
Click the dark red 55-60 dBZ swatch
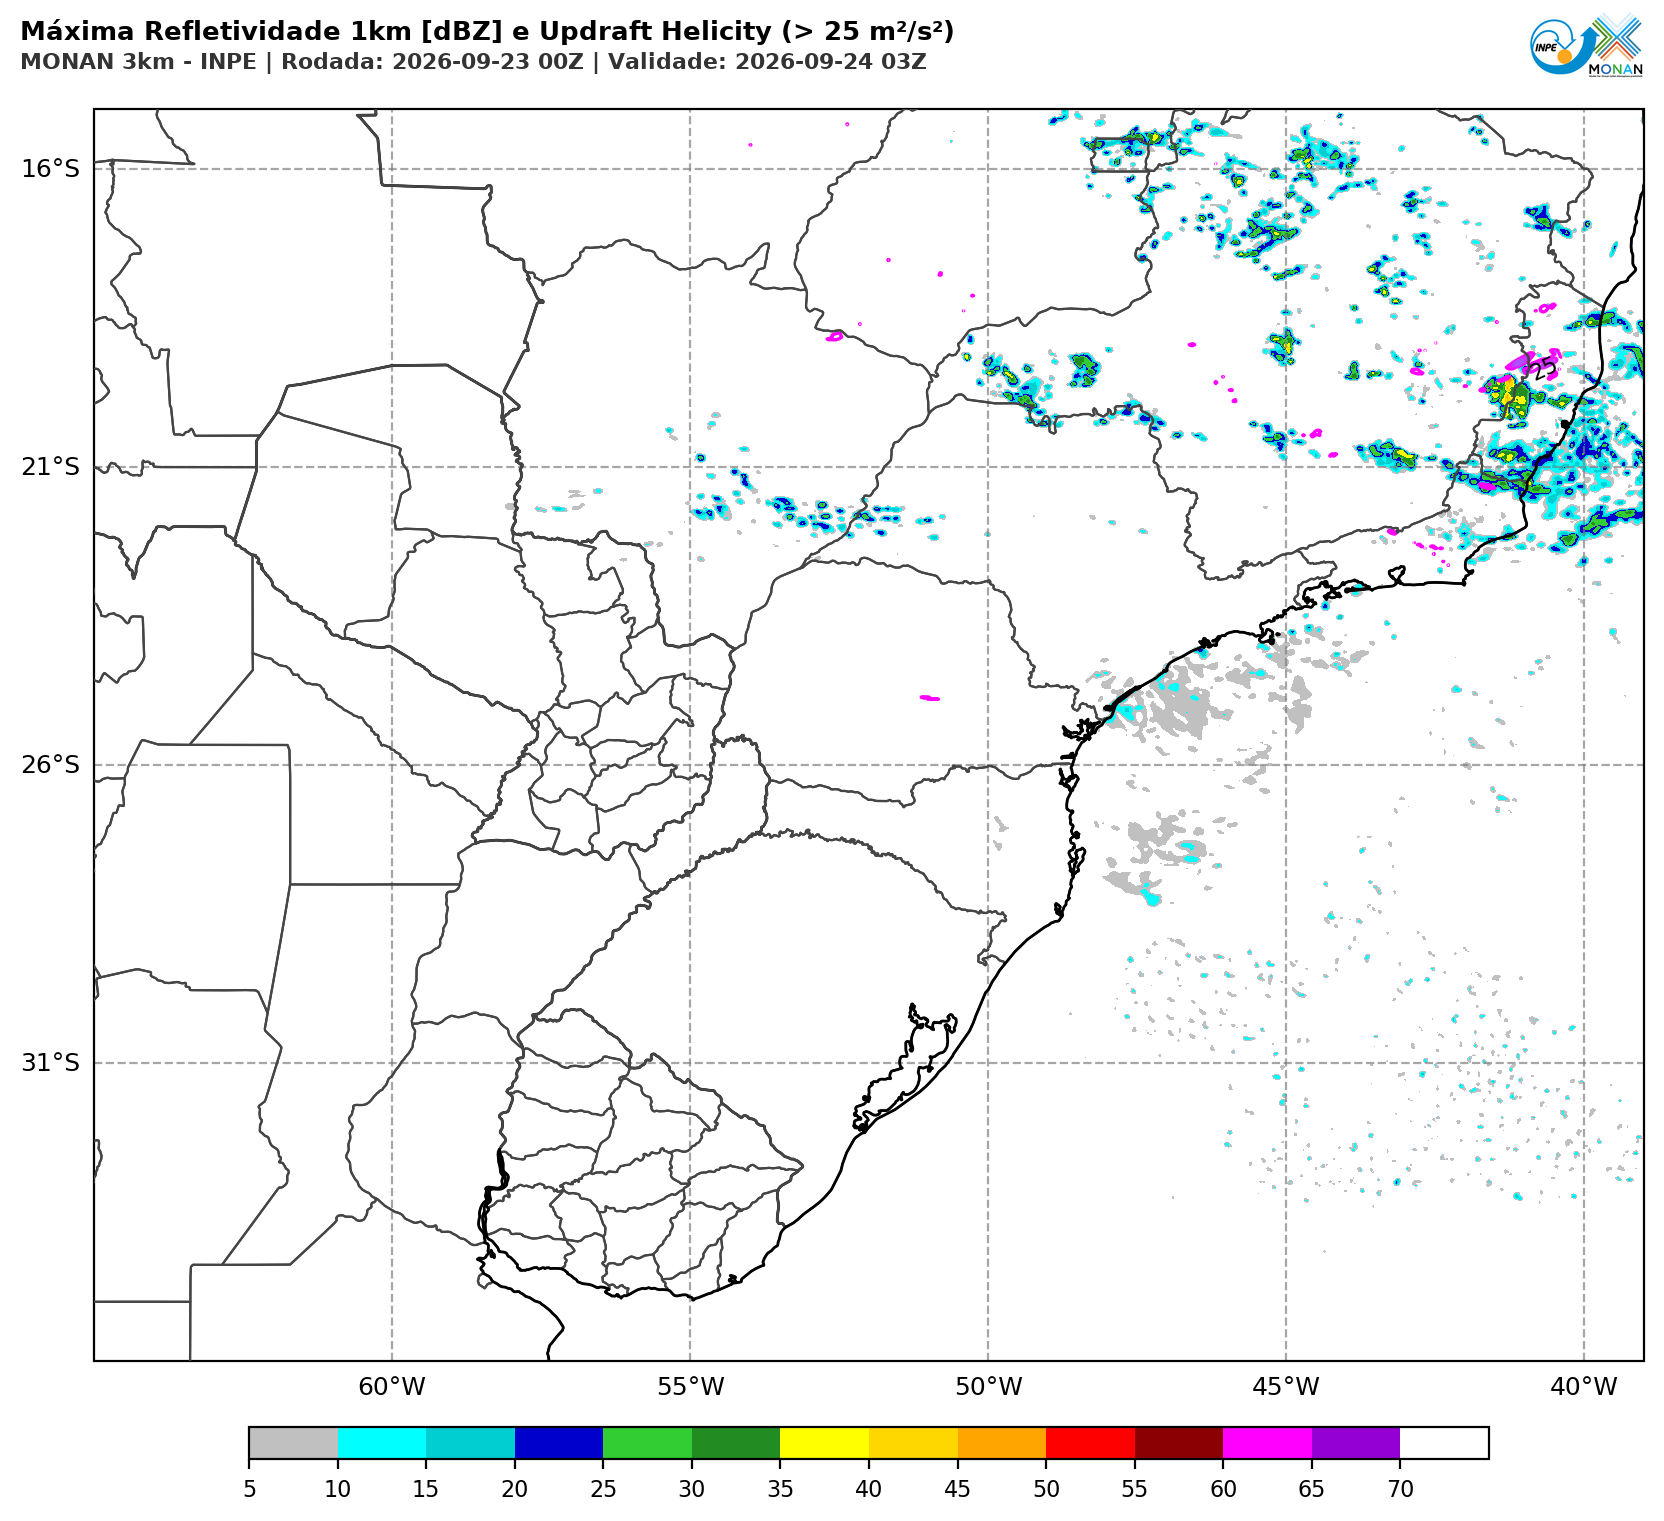pyautogui.click(x=1179, y=1443)
